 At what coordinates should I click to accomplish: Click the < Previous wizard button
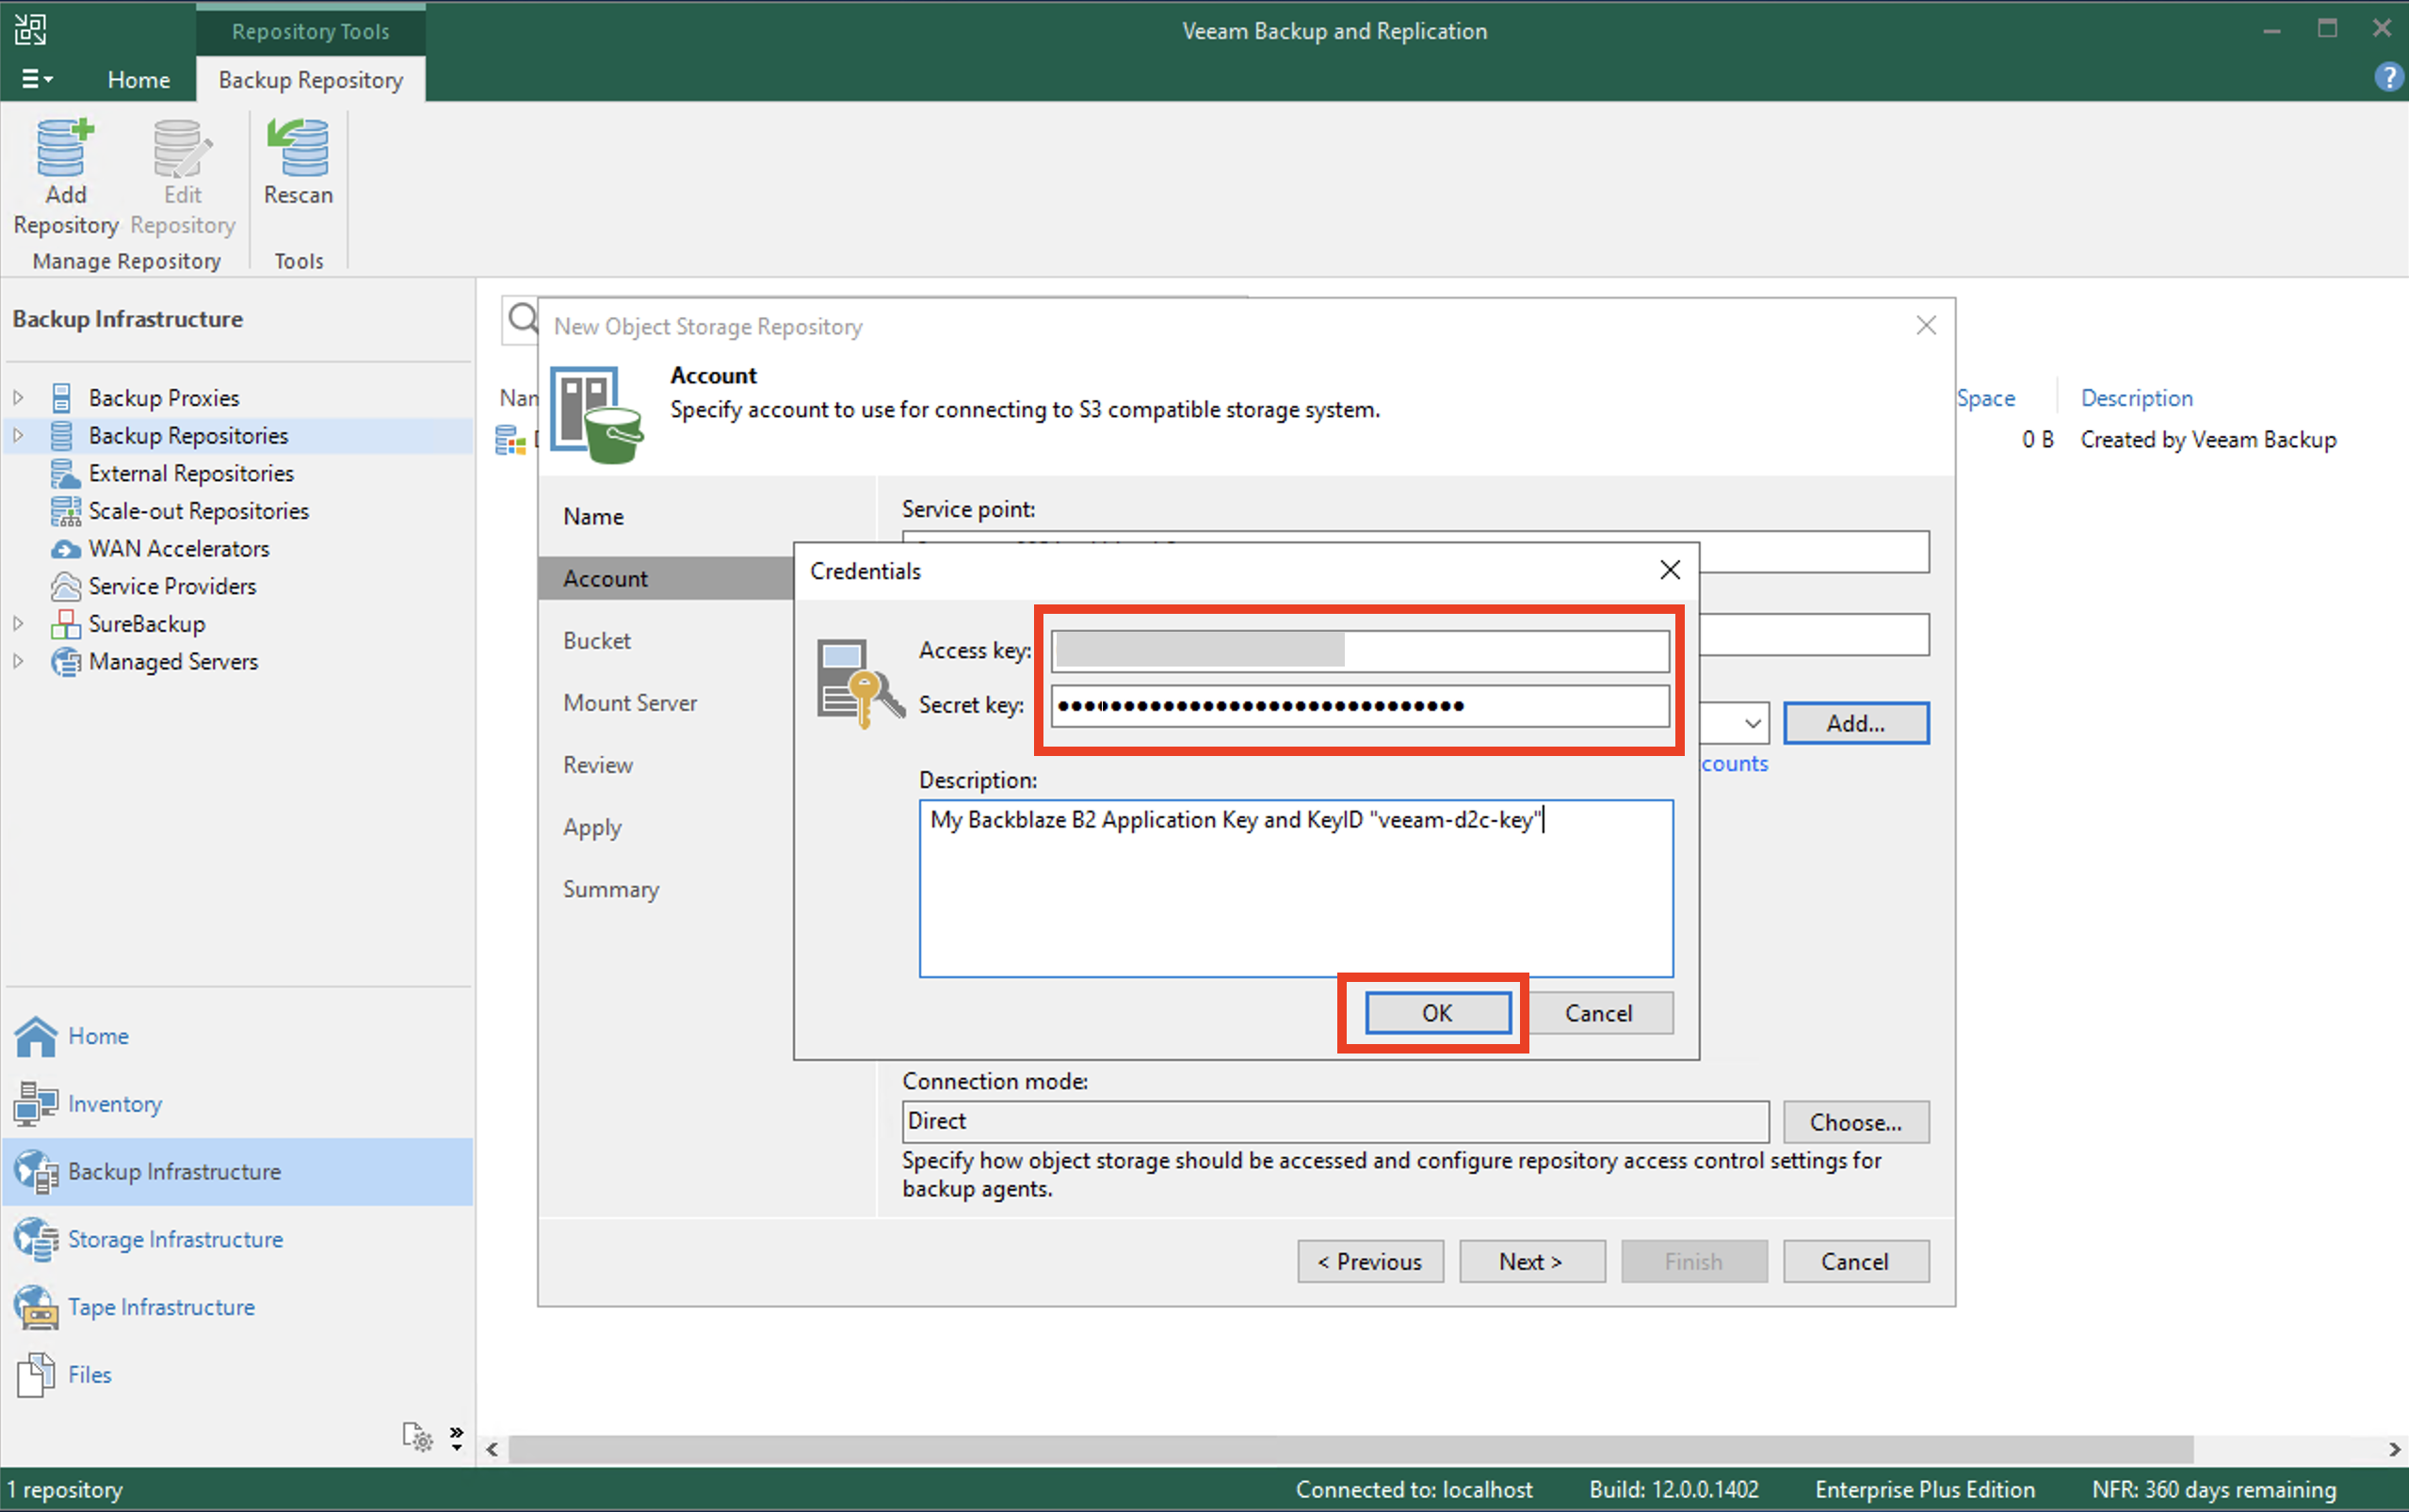click(x=1369, y=1262)
